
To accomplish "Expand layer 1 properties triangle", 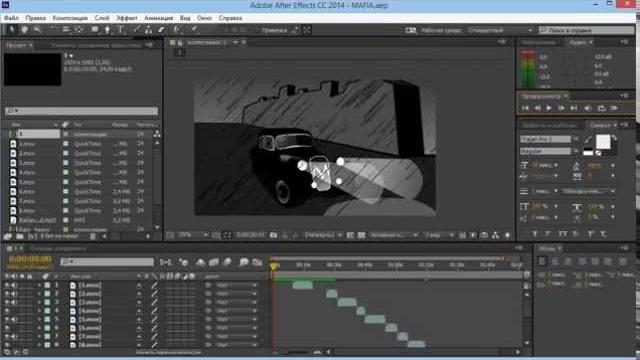I will pyautogui.click(x=39, y=285).
